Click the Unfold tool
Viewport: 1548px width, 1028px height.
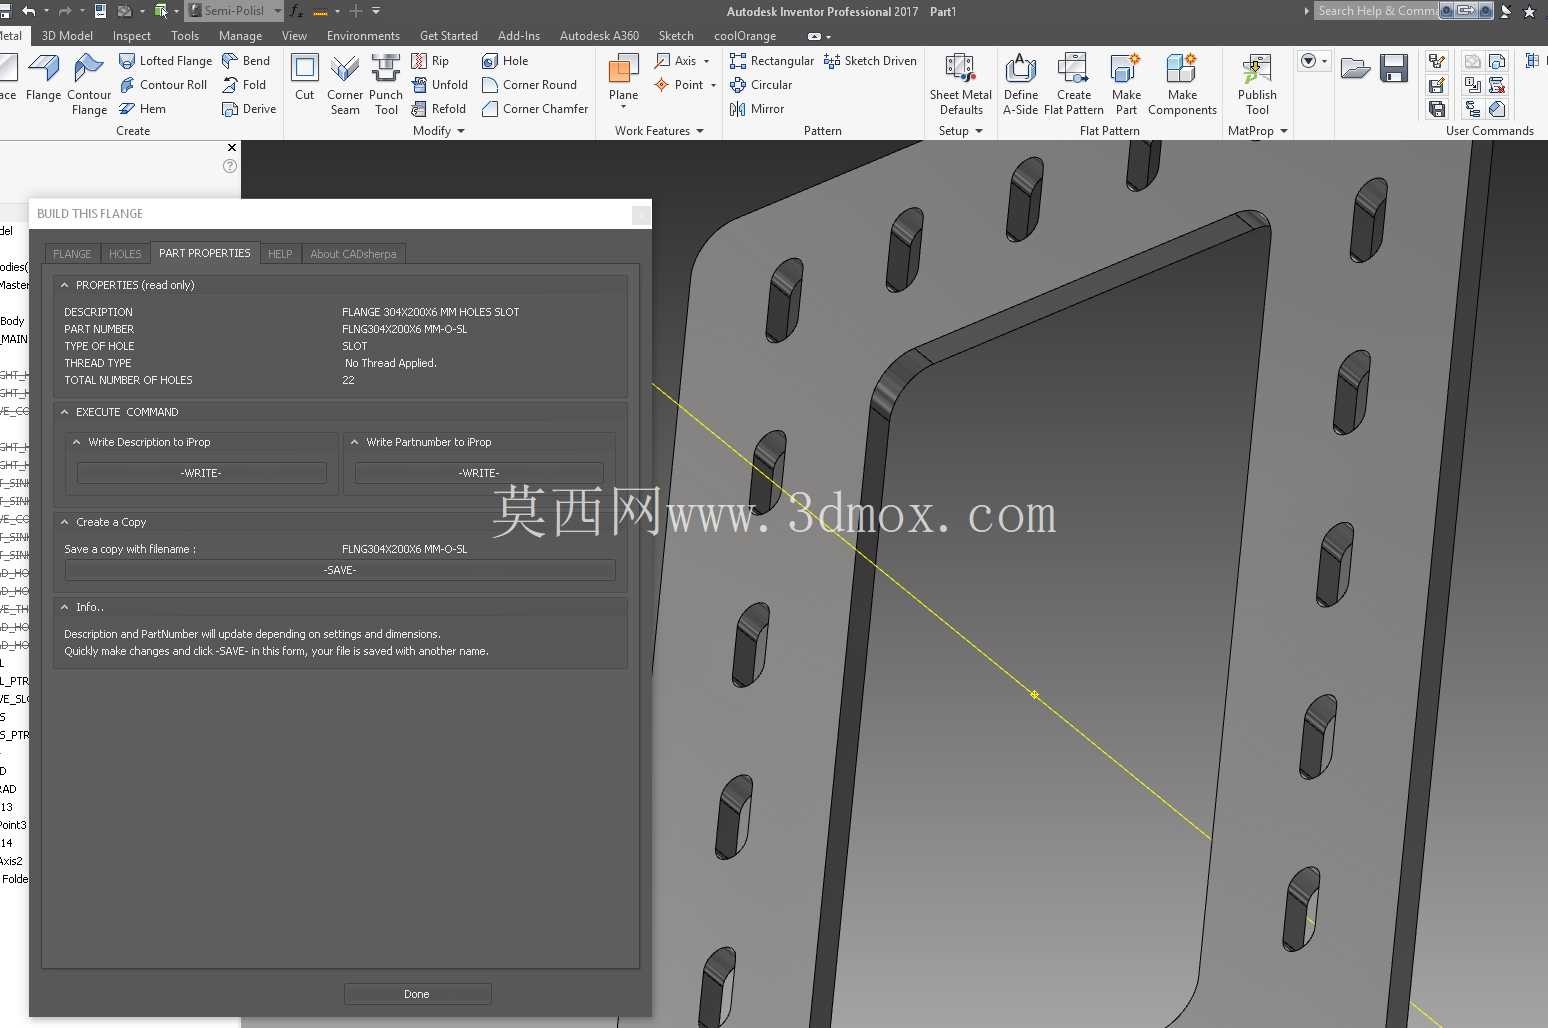point(440,85)
